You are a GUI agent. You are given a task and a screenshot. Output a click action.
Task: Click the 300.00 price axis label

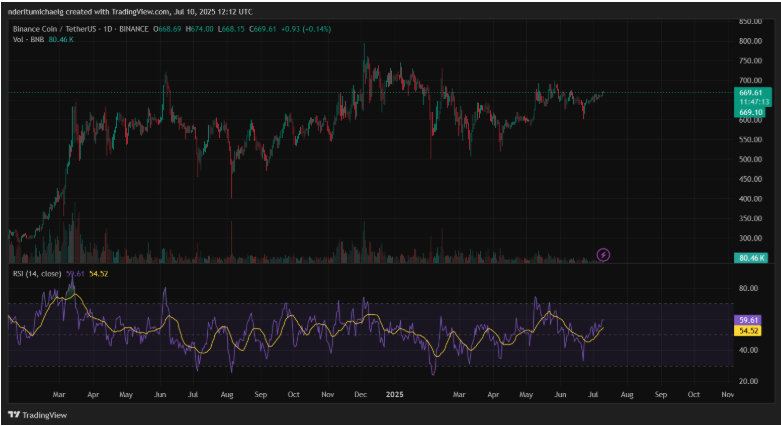[x=750, y=238]
